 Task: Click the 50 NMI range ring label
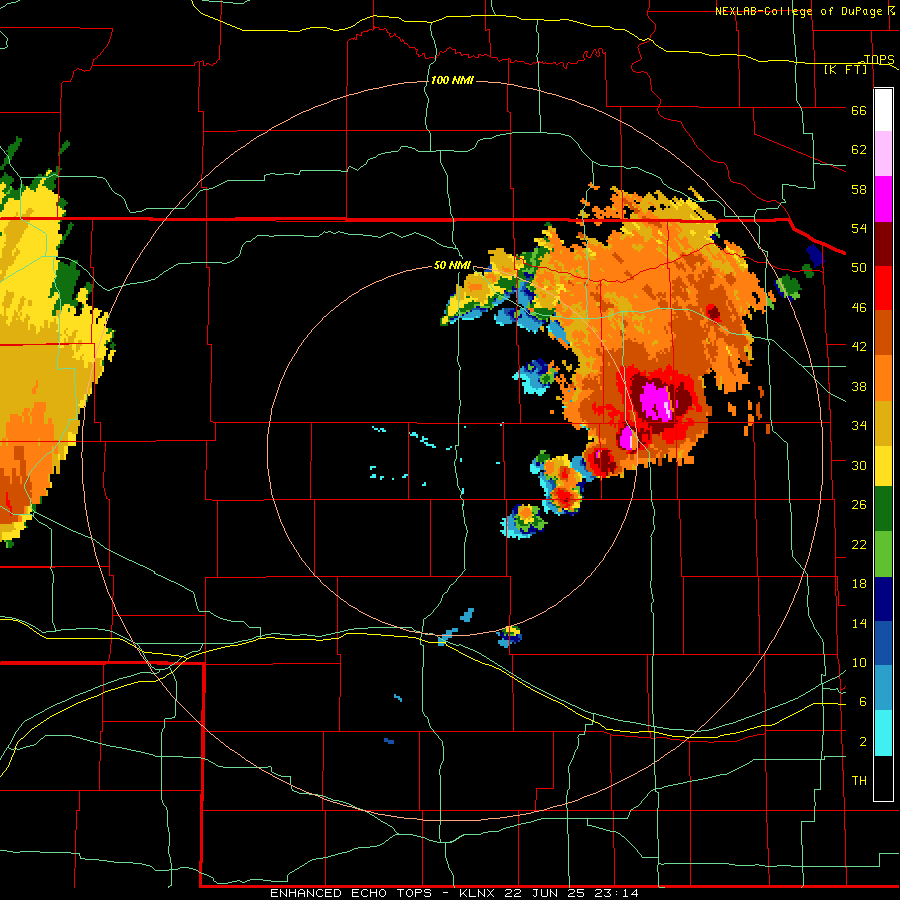(x=452, y=265)
